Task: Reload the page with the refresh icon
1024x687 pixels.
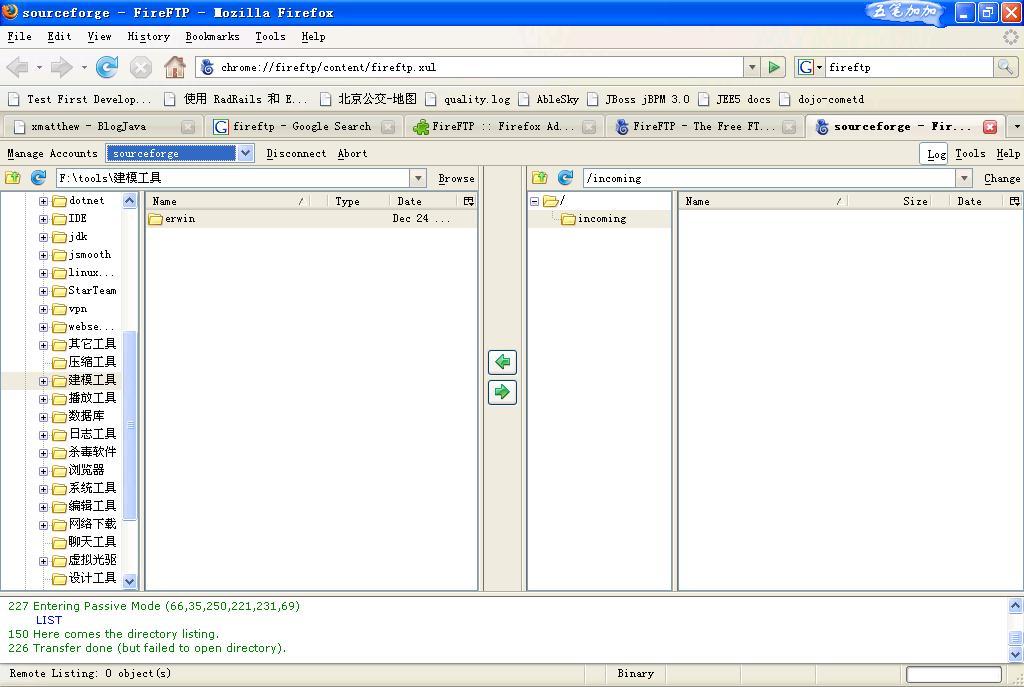Action: click(107, 67)
